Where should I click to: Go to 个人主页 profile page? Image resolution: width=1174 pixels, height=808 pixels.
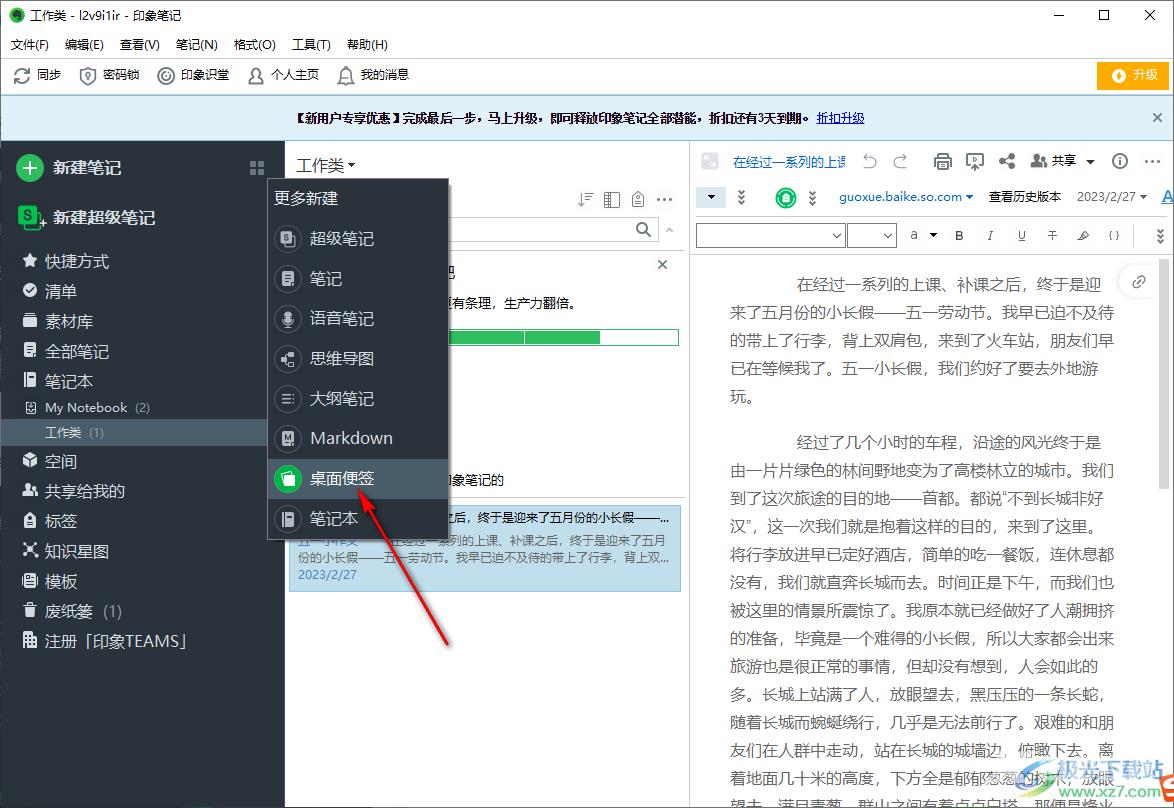tap(283, 75)
